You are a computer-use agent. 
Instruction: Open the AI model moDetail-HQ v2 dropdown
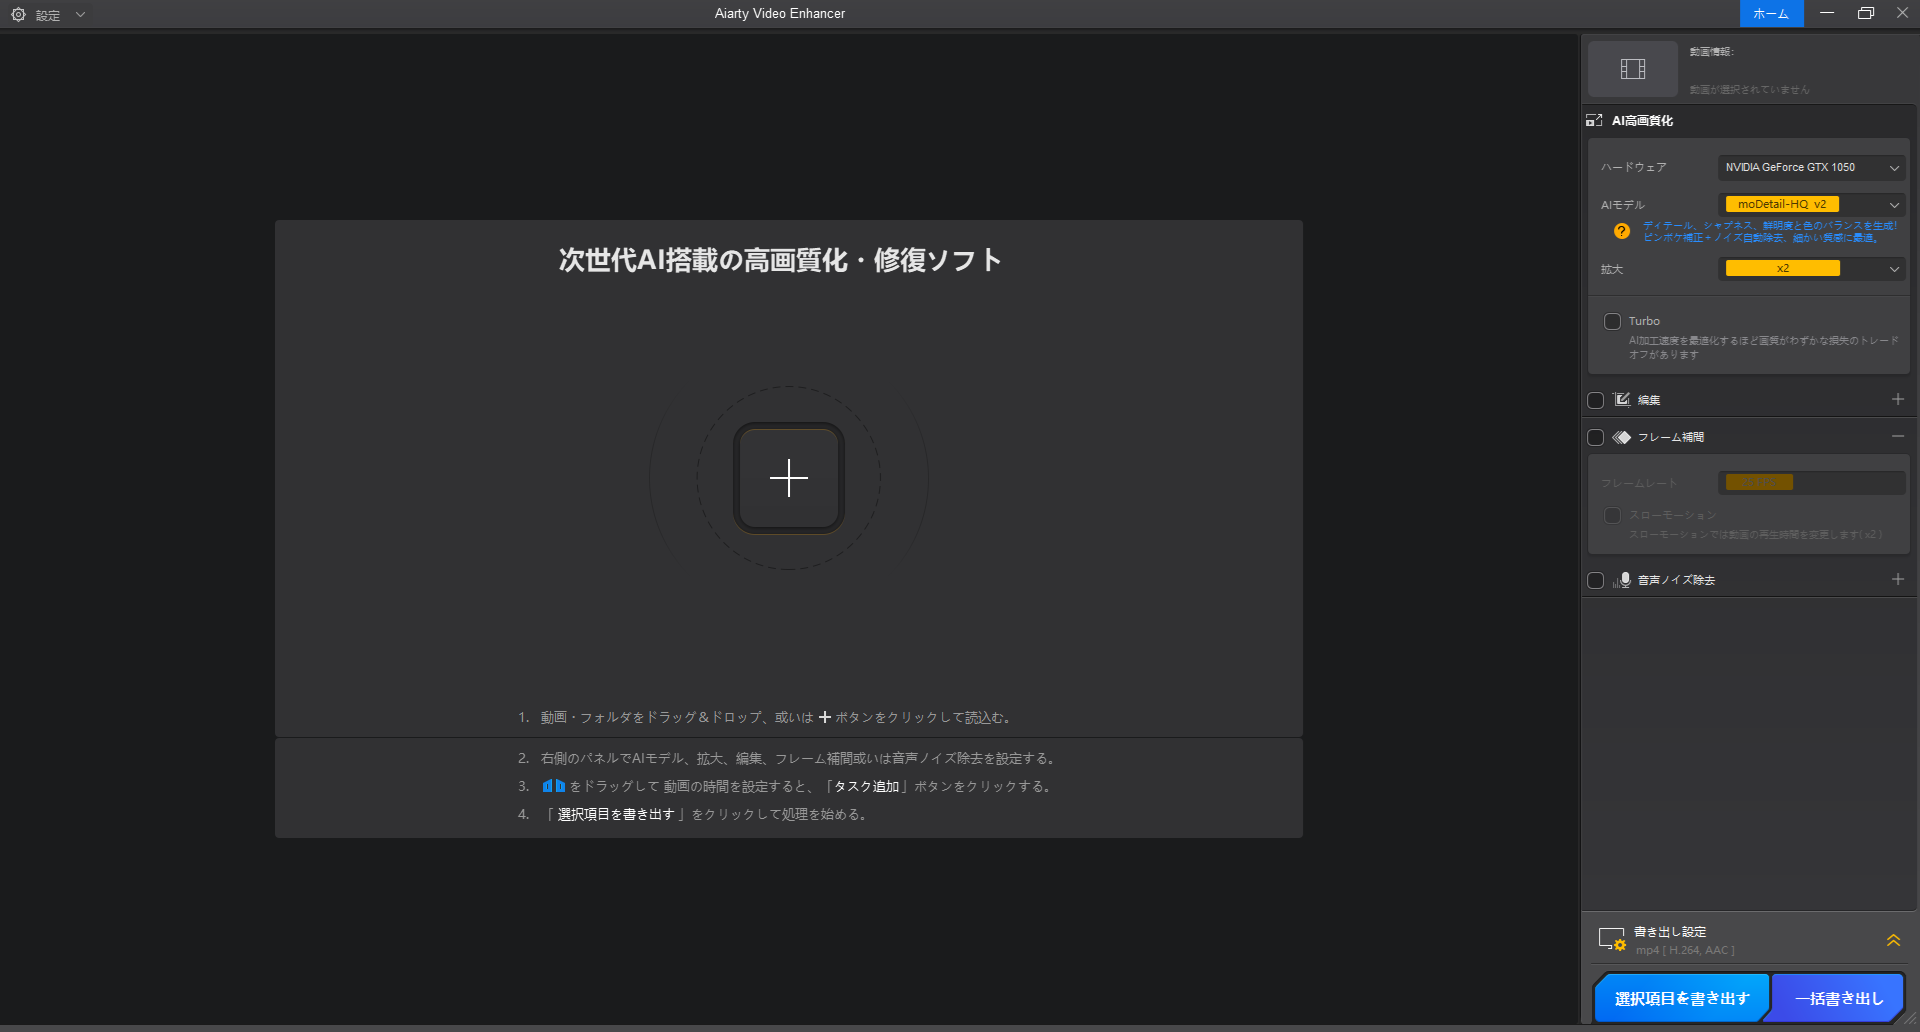pyautogui.click(x=1811, y=204)
